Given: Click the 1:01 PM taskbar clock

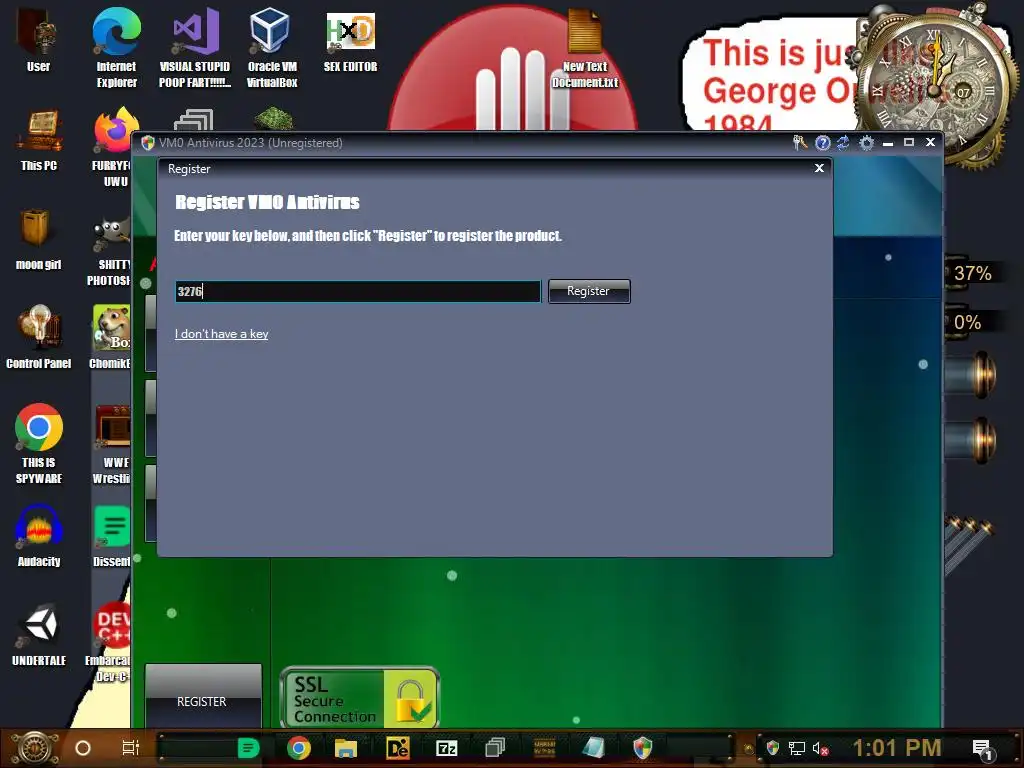Looking at the screenshot, I should pos(897,748).
